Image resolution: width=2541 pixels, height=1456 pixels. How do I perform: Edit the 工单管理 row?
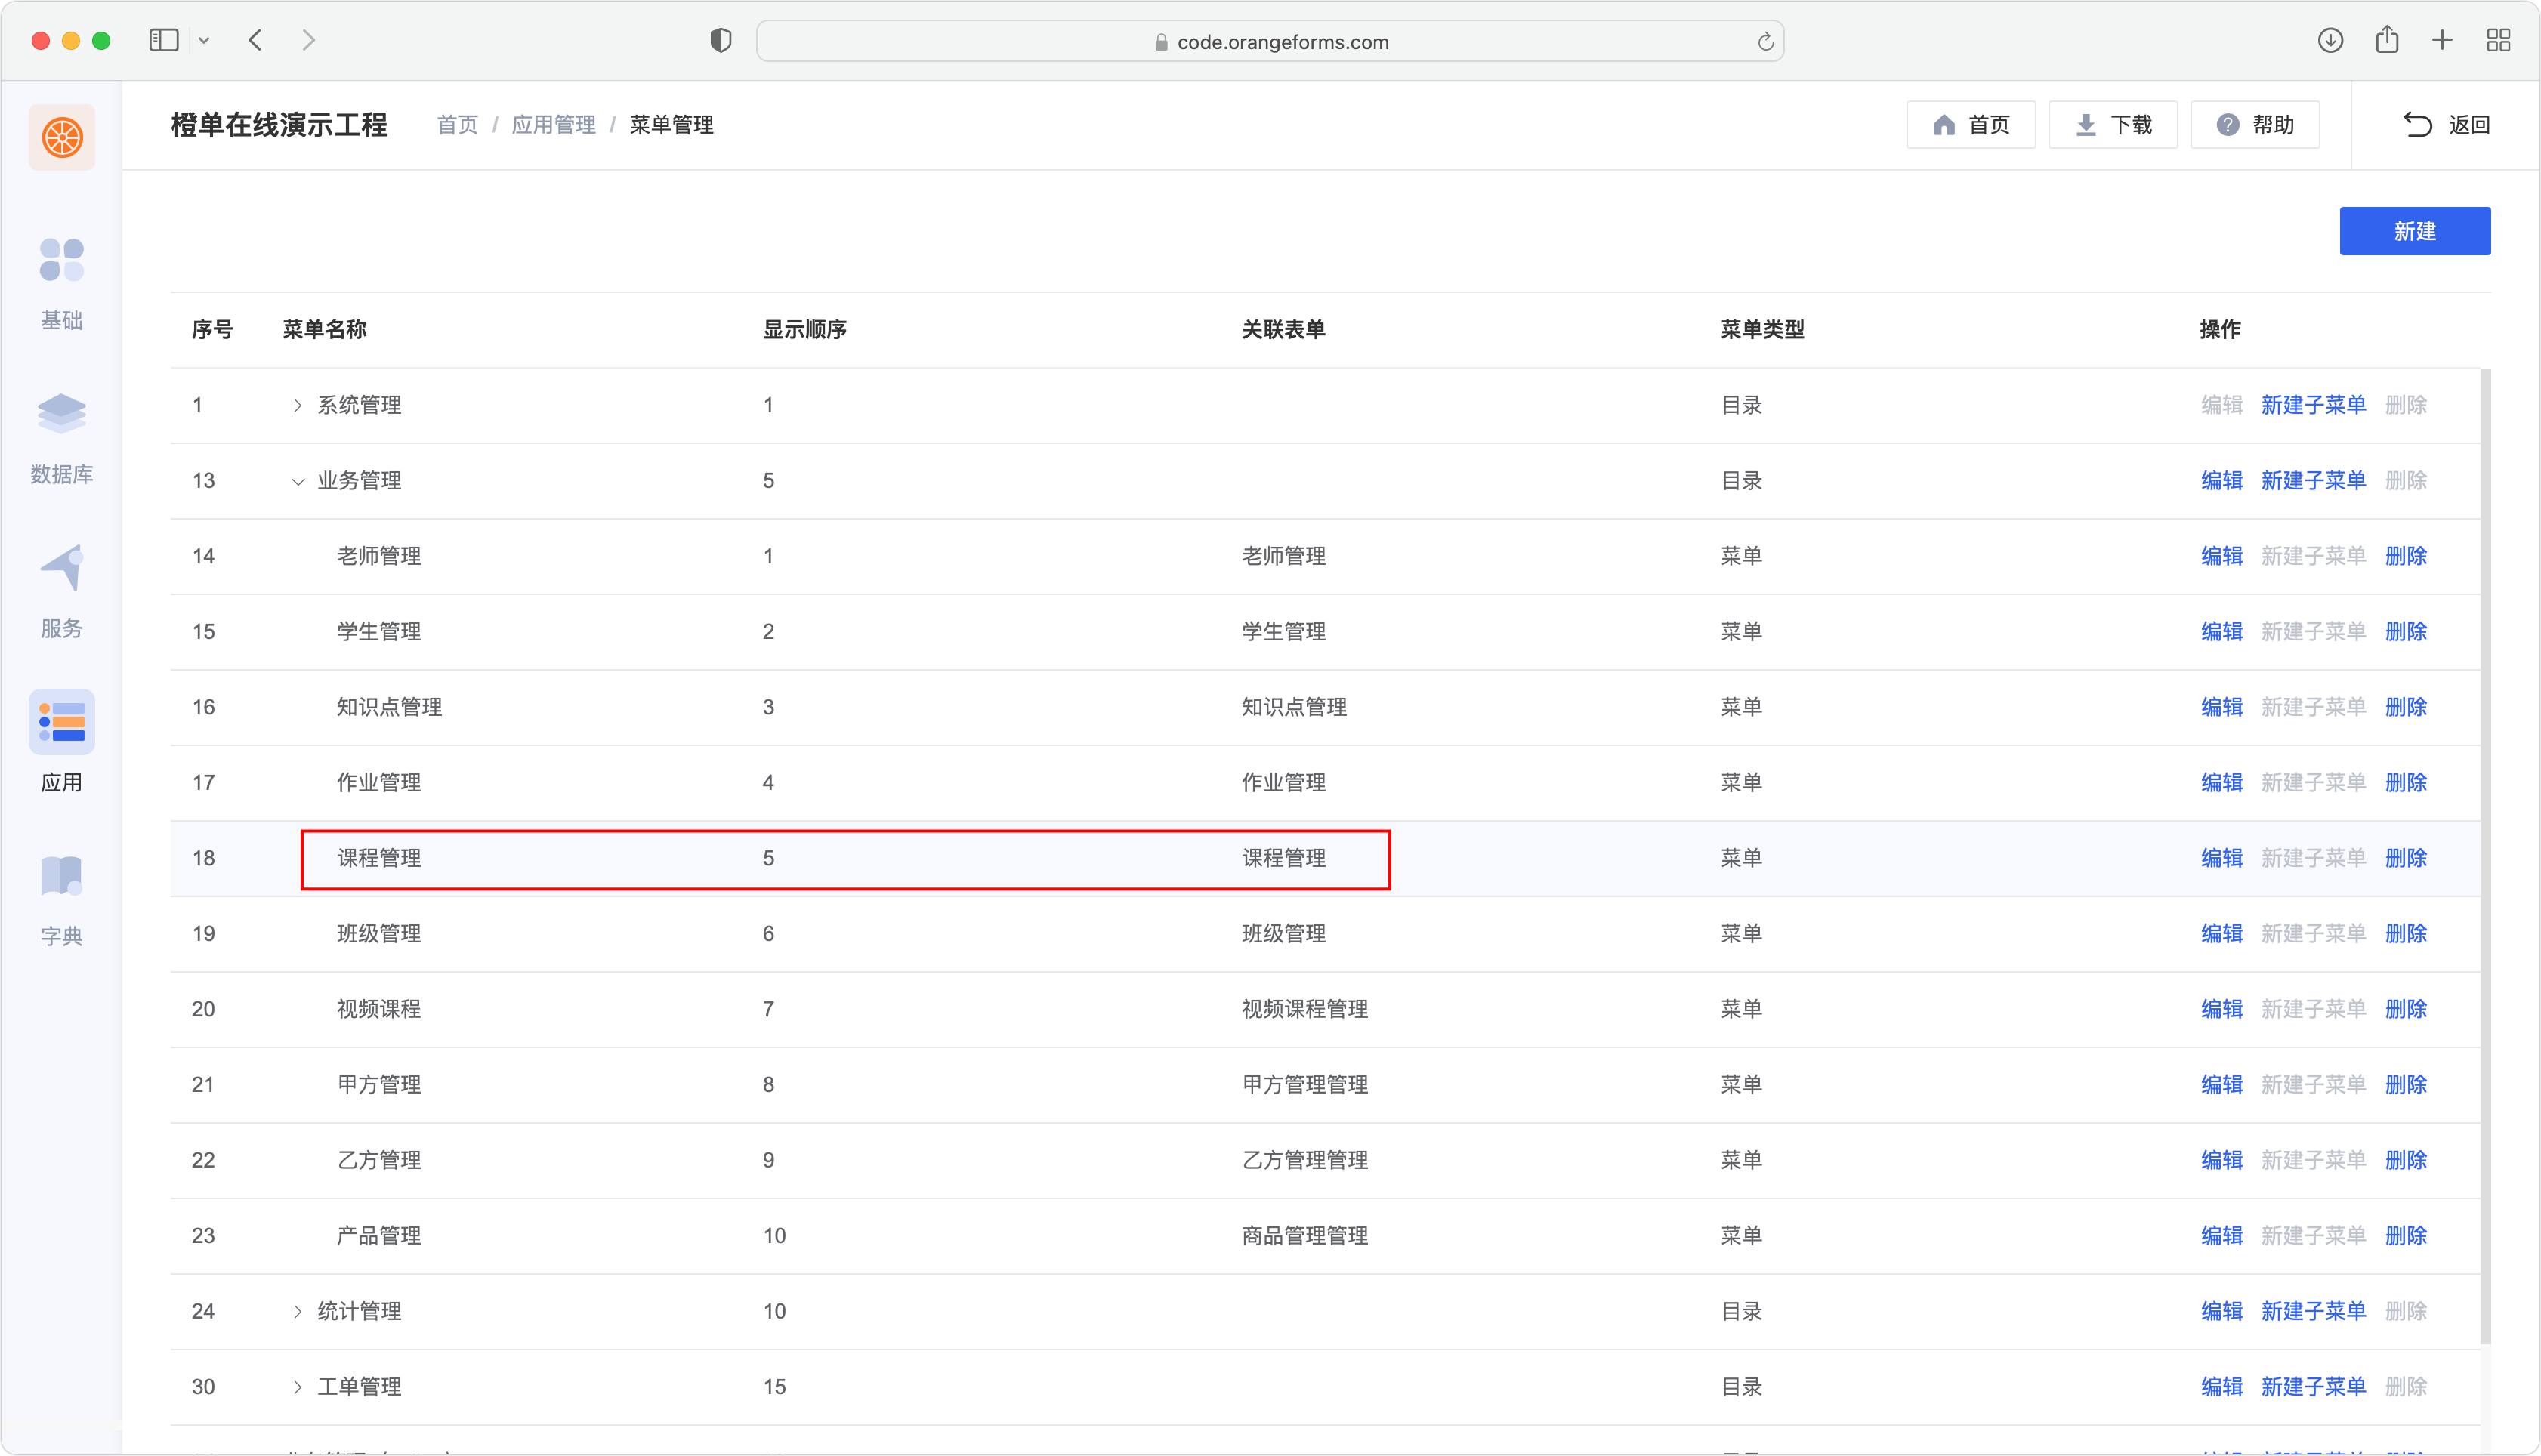pyautogui.click(x=2221, y=1386)
